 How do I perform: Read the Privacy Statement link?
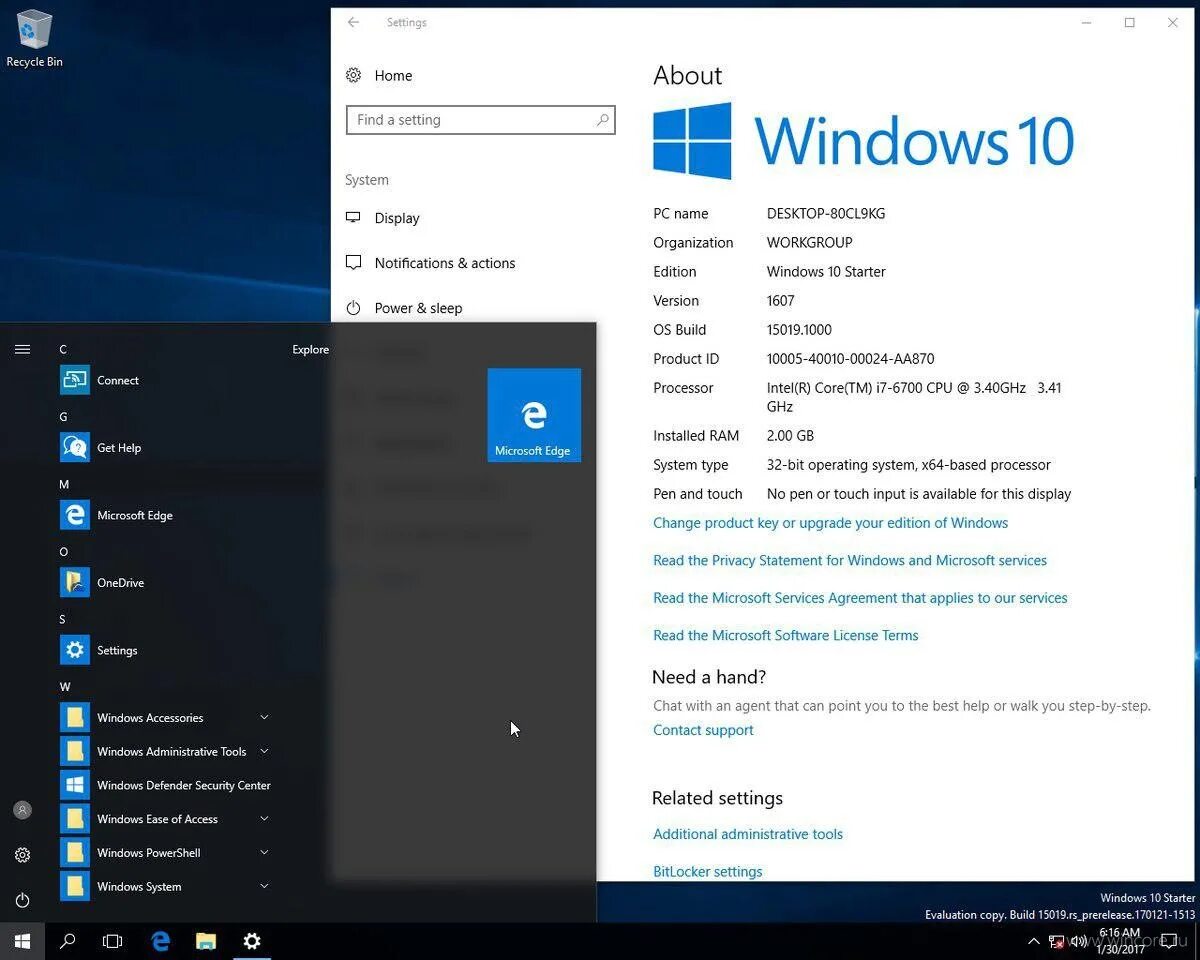pos(850,560)
